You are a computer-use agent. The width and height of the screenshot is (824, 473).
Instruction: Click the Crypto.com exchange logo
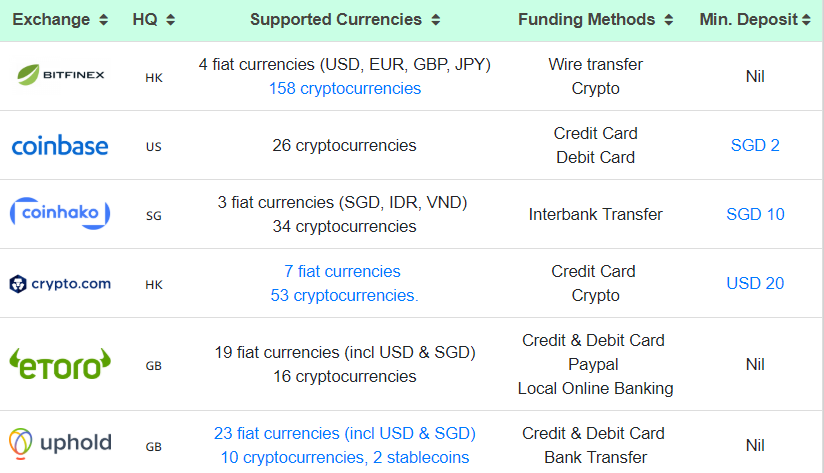tap(60, 284)
